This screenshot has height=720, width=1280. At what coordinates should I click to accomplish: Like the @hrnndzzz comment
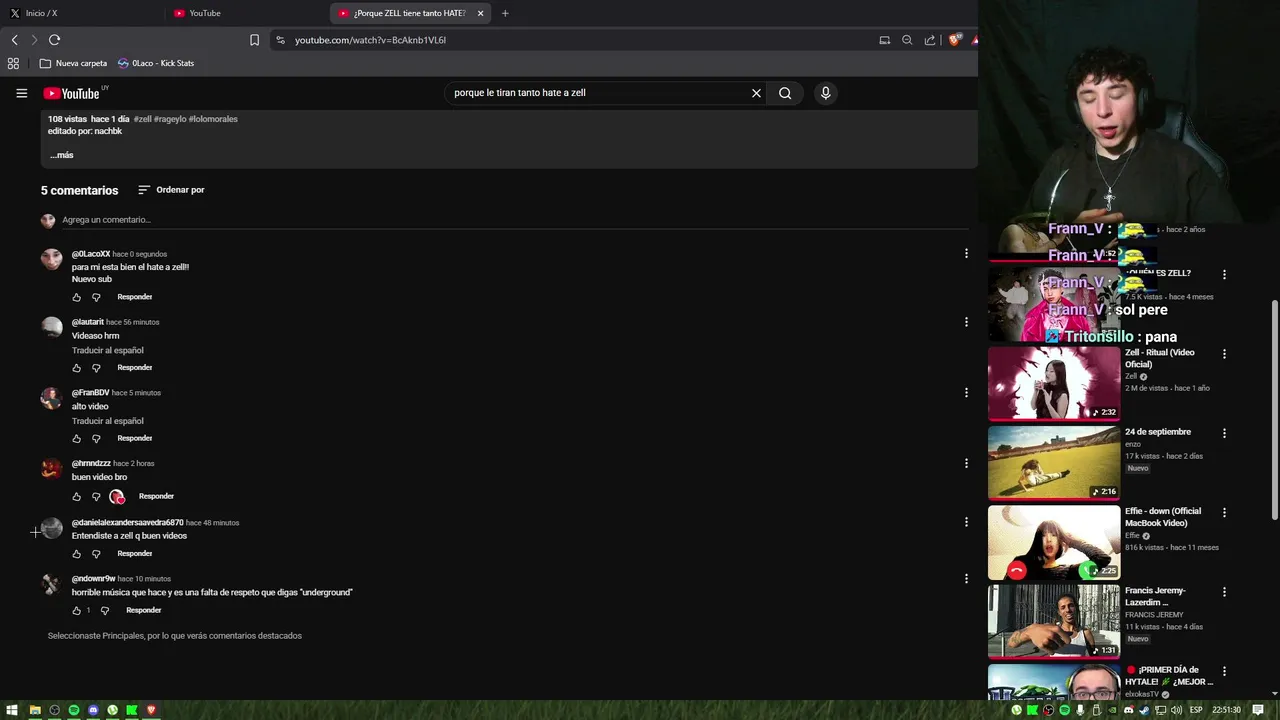76,497
